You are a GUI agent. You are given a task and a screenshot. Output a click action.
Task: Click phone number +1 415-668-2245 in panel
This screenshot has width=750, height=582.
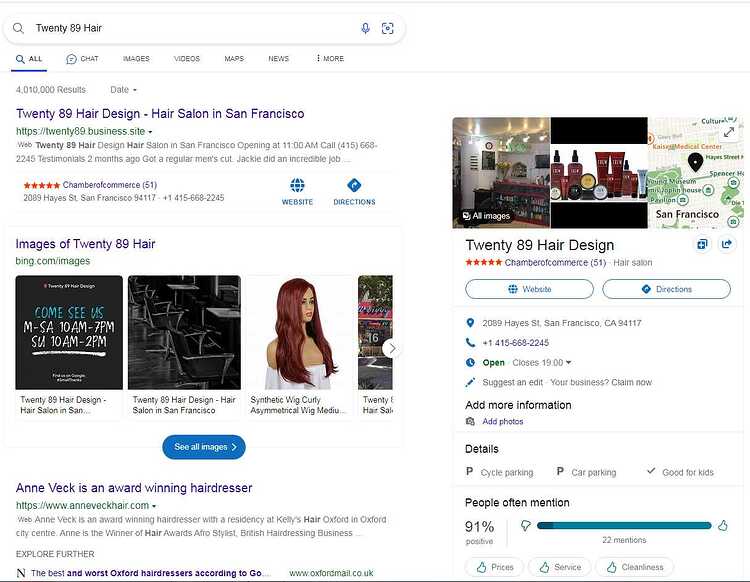pyautogui.click(x=516, y=343)
